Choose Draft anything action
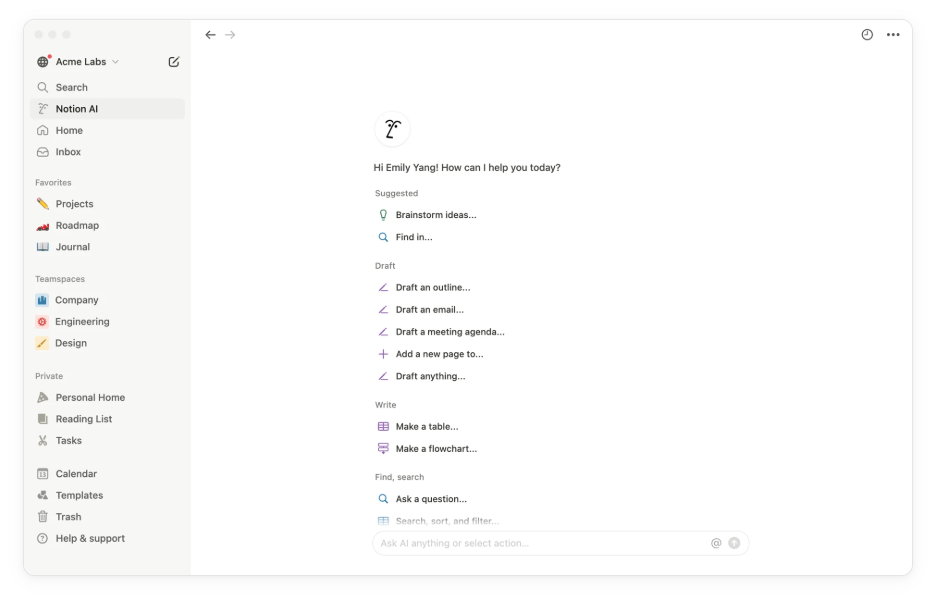Image resolution: width=943 pixels, height=597 pixels. click(x=431, y=376)
